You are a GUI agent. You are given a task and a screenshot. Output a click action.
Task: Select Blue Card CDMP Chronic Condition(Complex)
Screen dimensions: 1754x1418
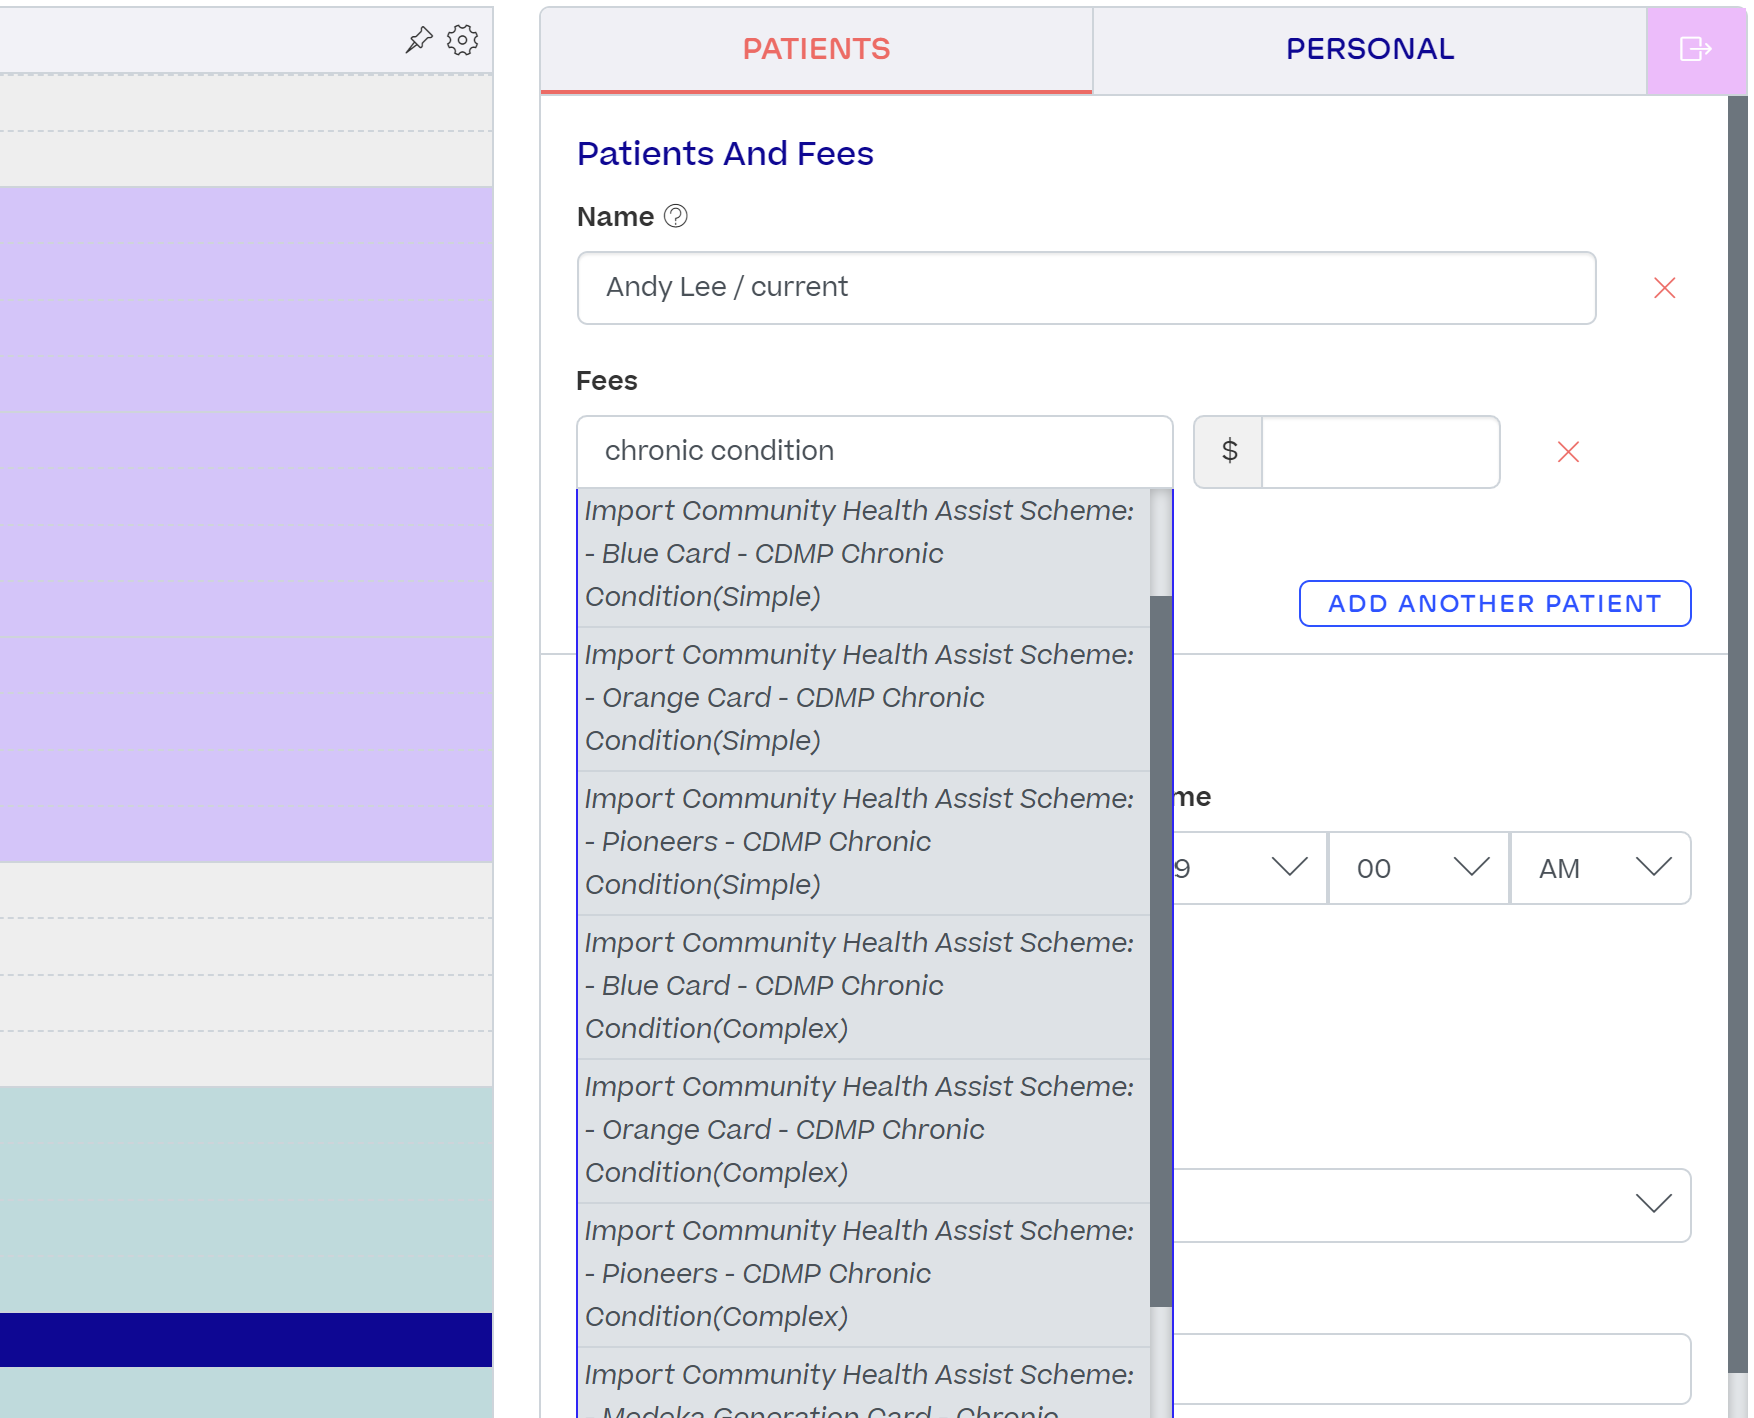[x=864, y=986]
